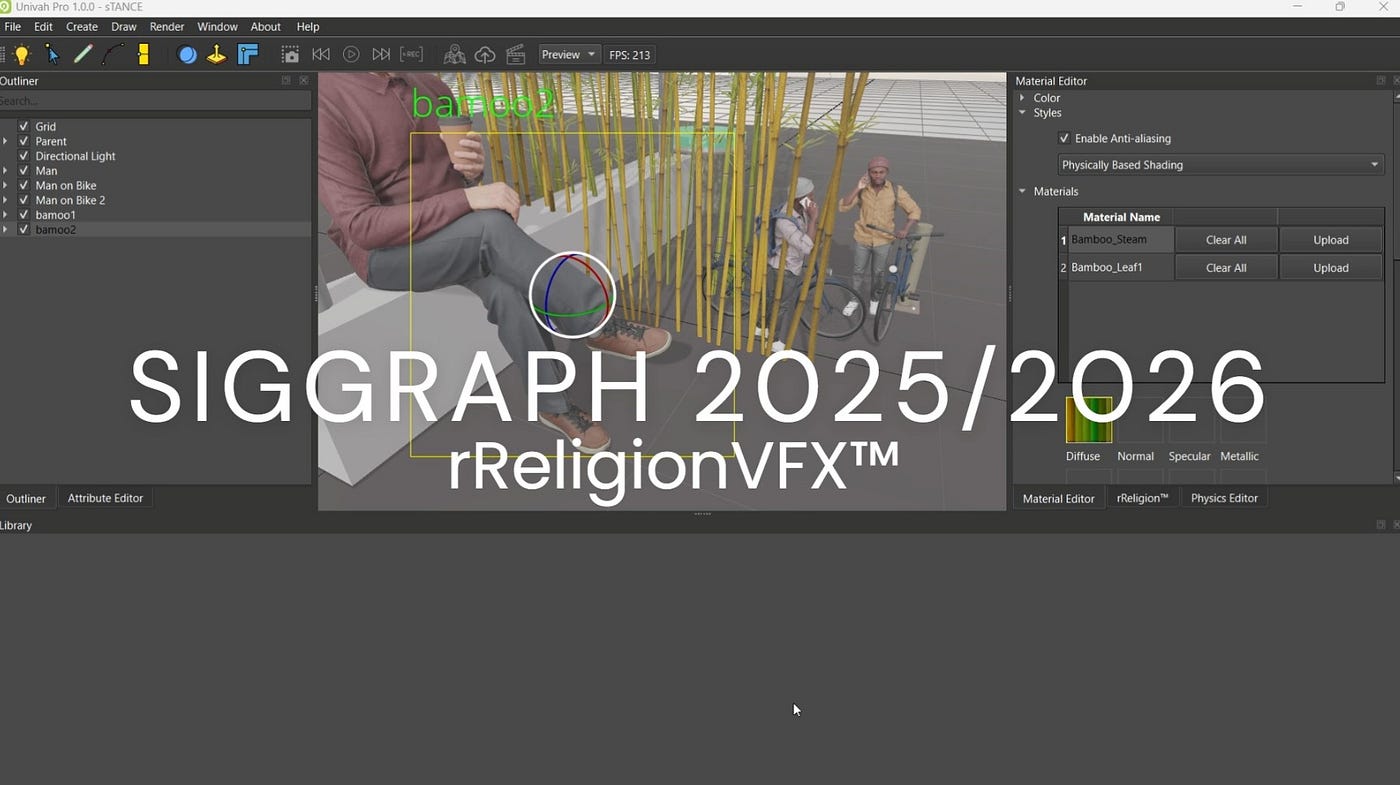Screen dimensions: 1400x785
Task: Click the person-on-map toolbar icon
Action: point(455,55)
